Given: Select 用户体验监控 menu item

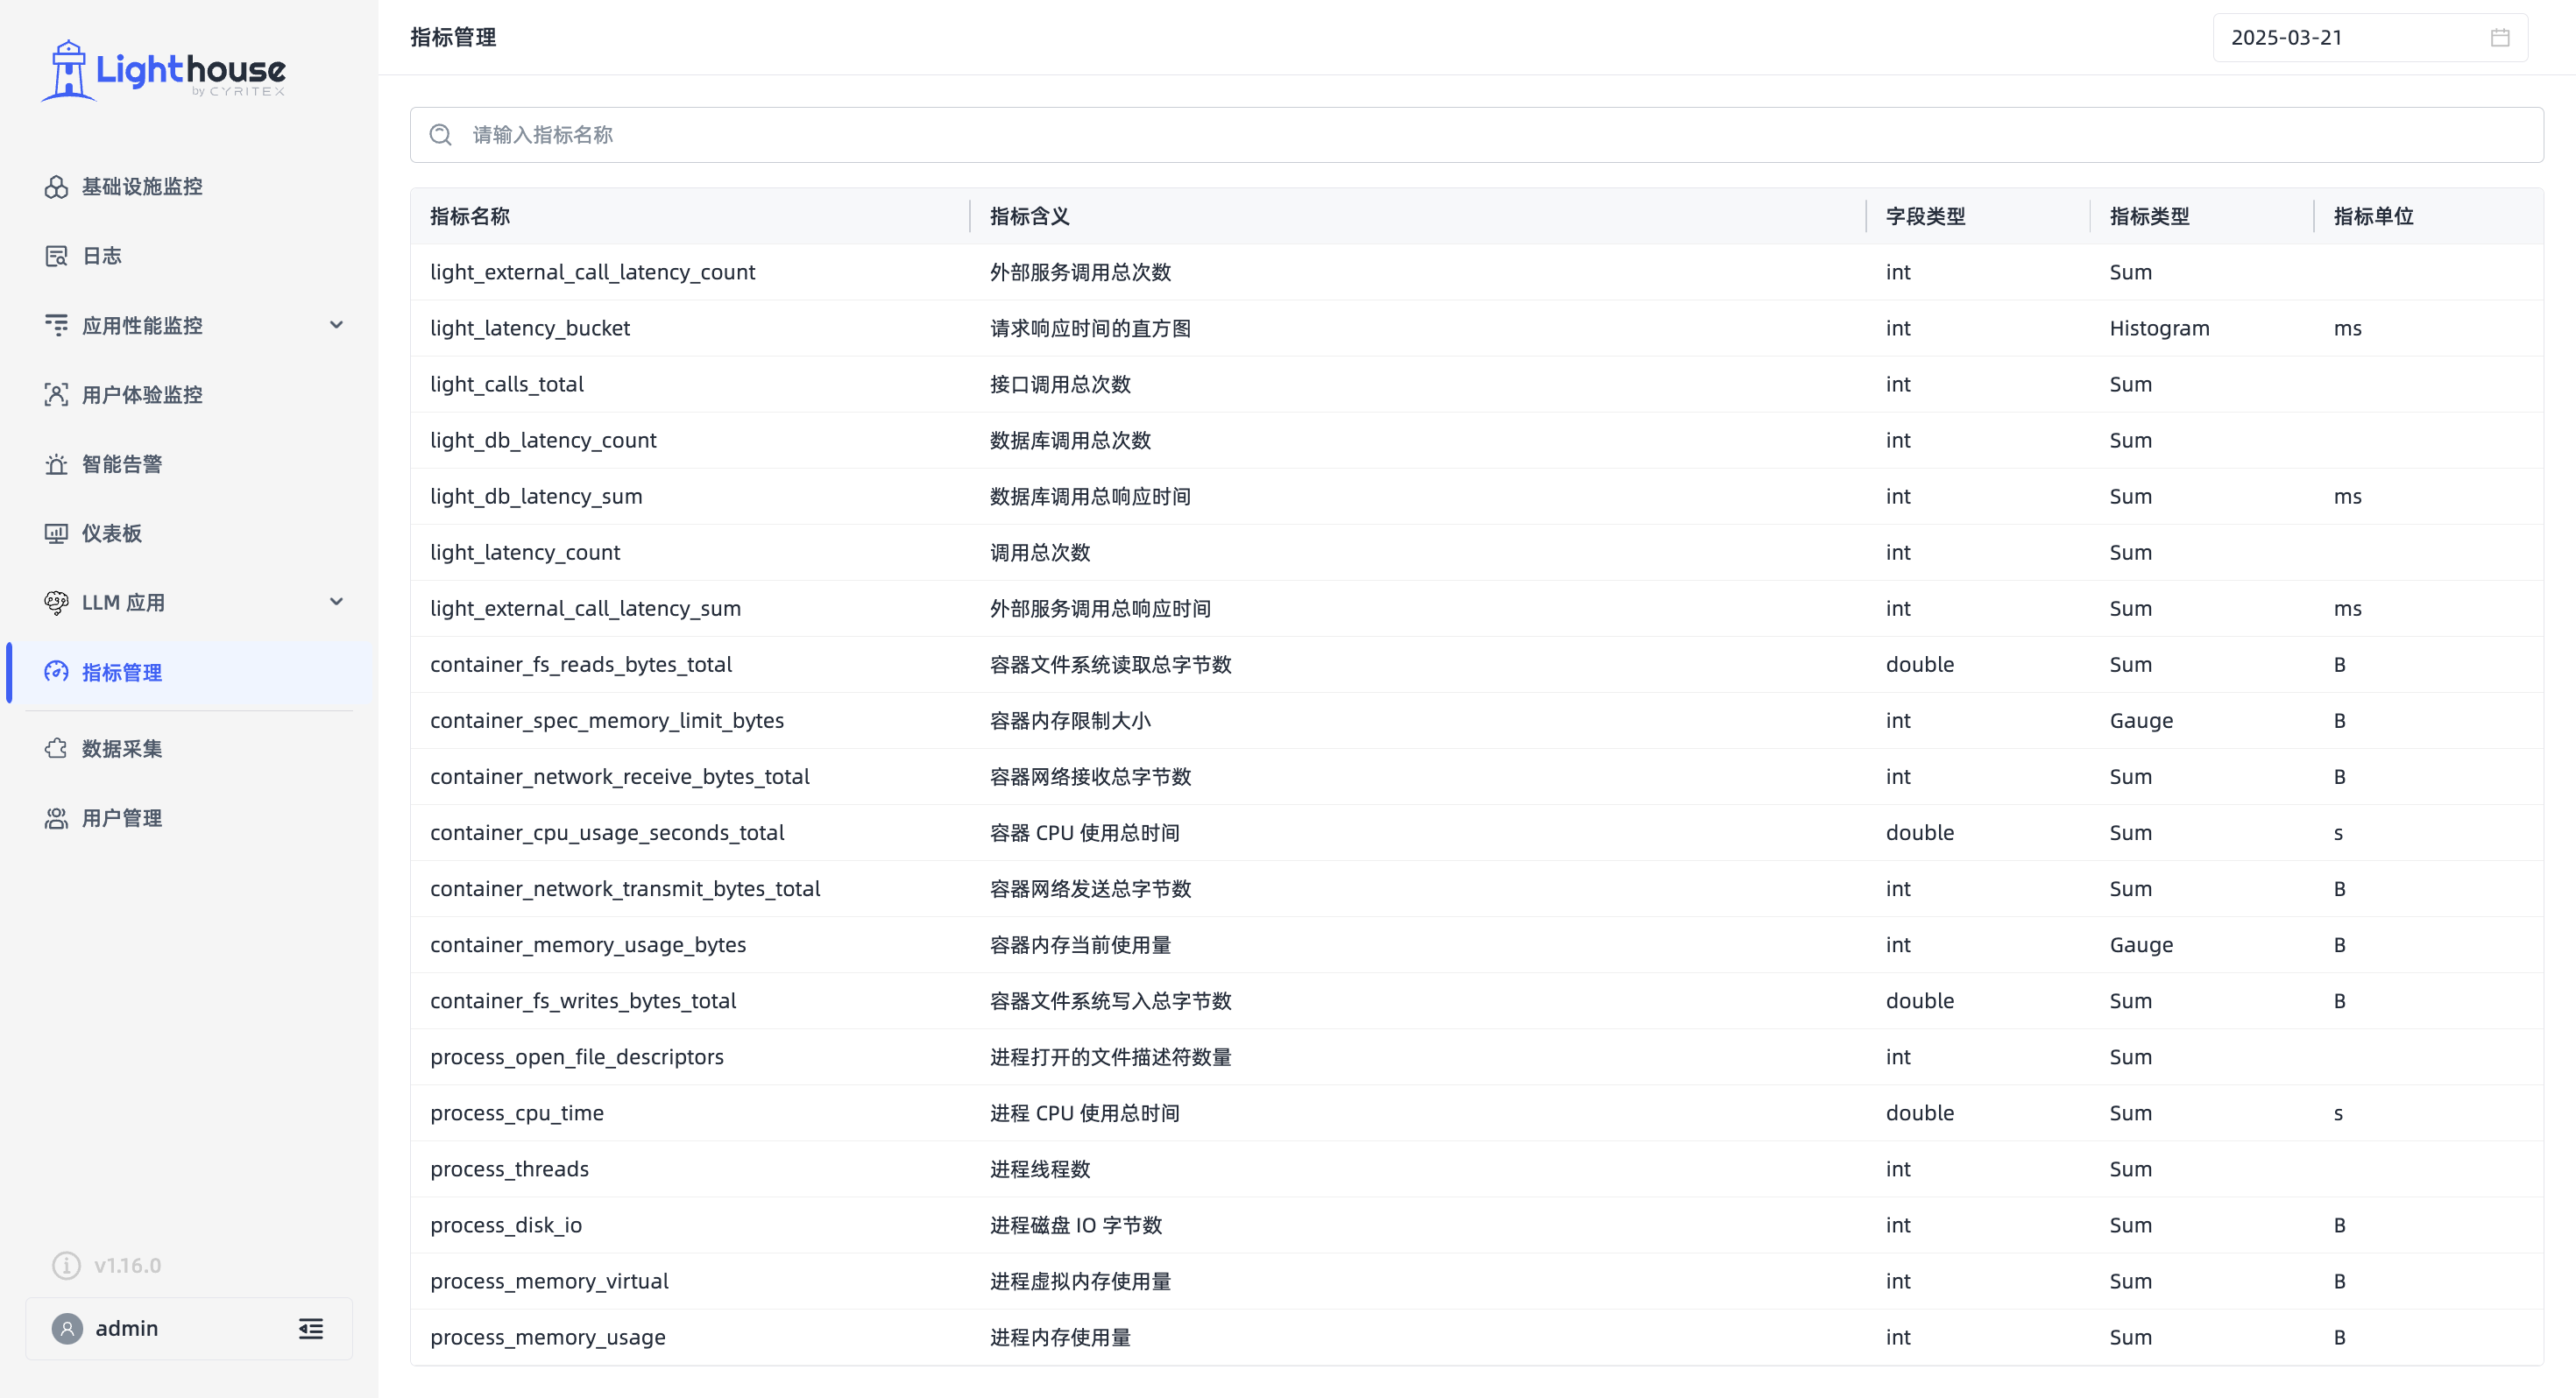Looking at the screenshot, I should pos(142,395).
